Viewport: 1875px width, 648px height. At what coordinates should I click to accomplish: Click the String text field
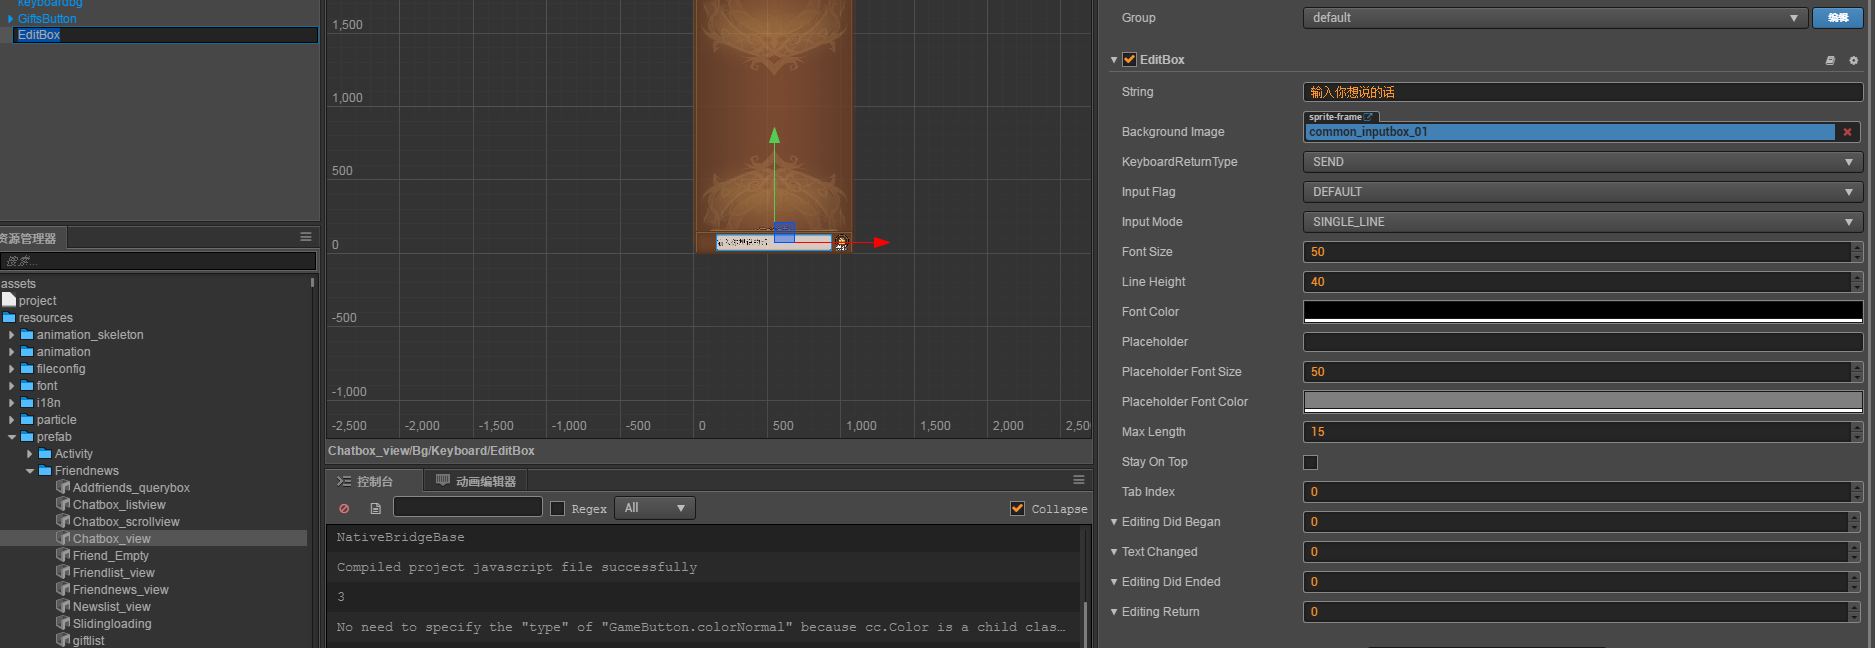pos(1583,92)
